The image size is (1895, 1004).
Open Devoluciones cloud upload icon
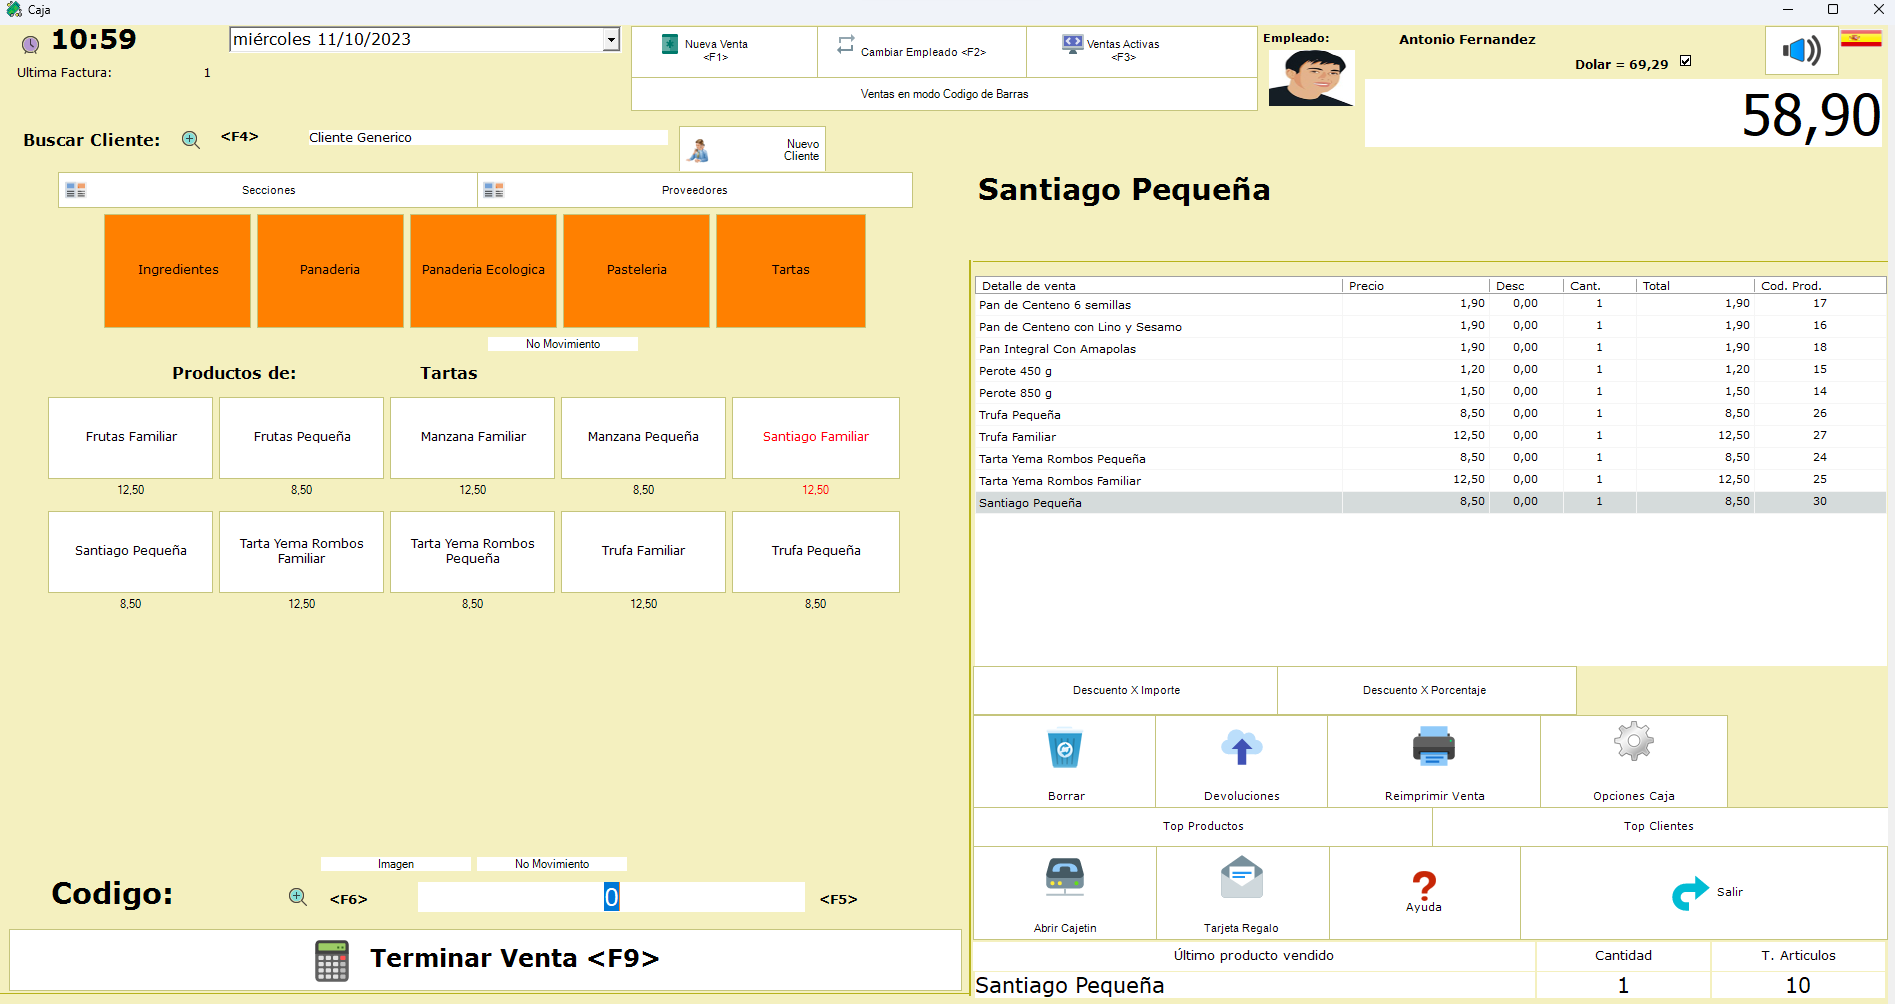(x=1241, y=748)
